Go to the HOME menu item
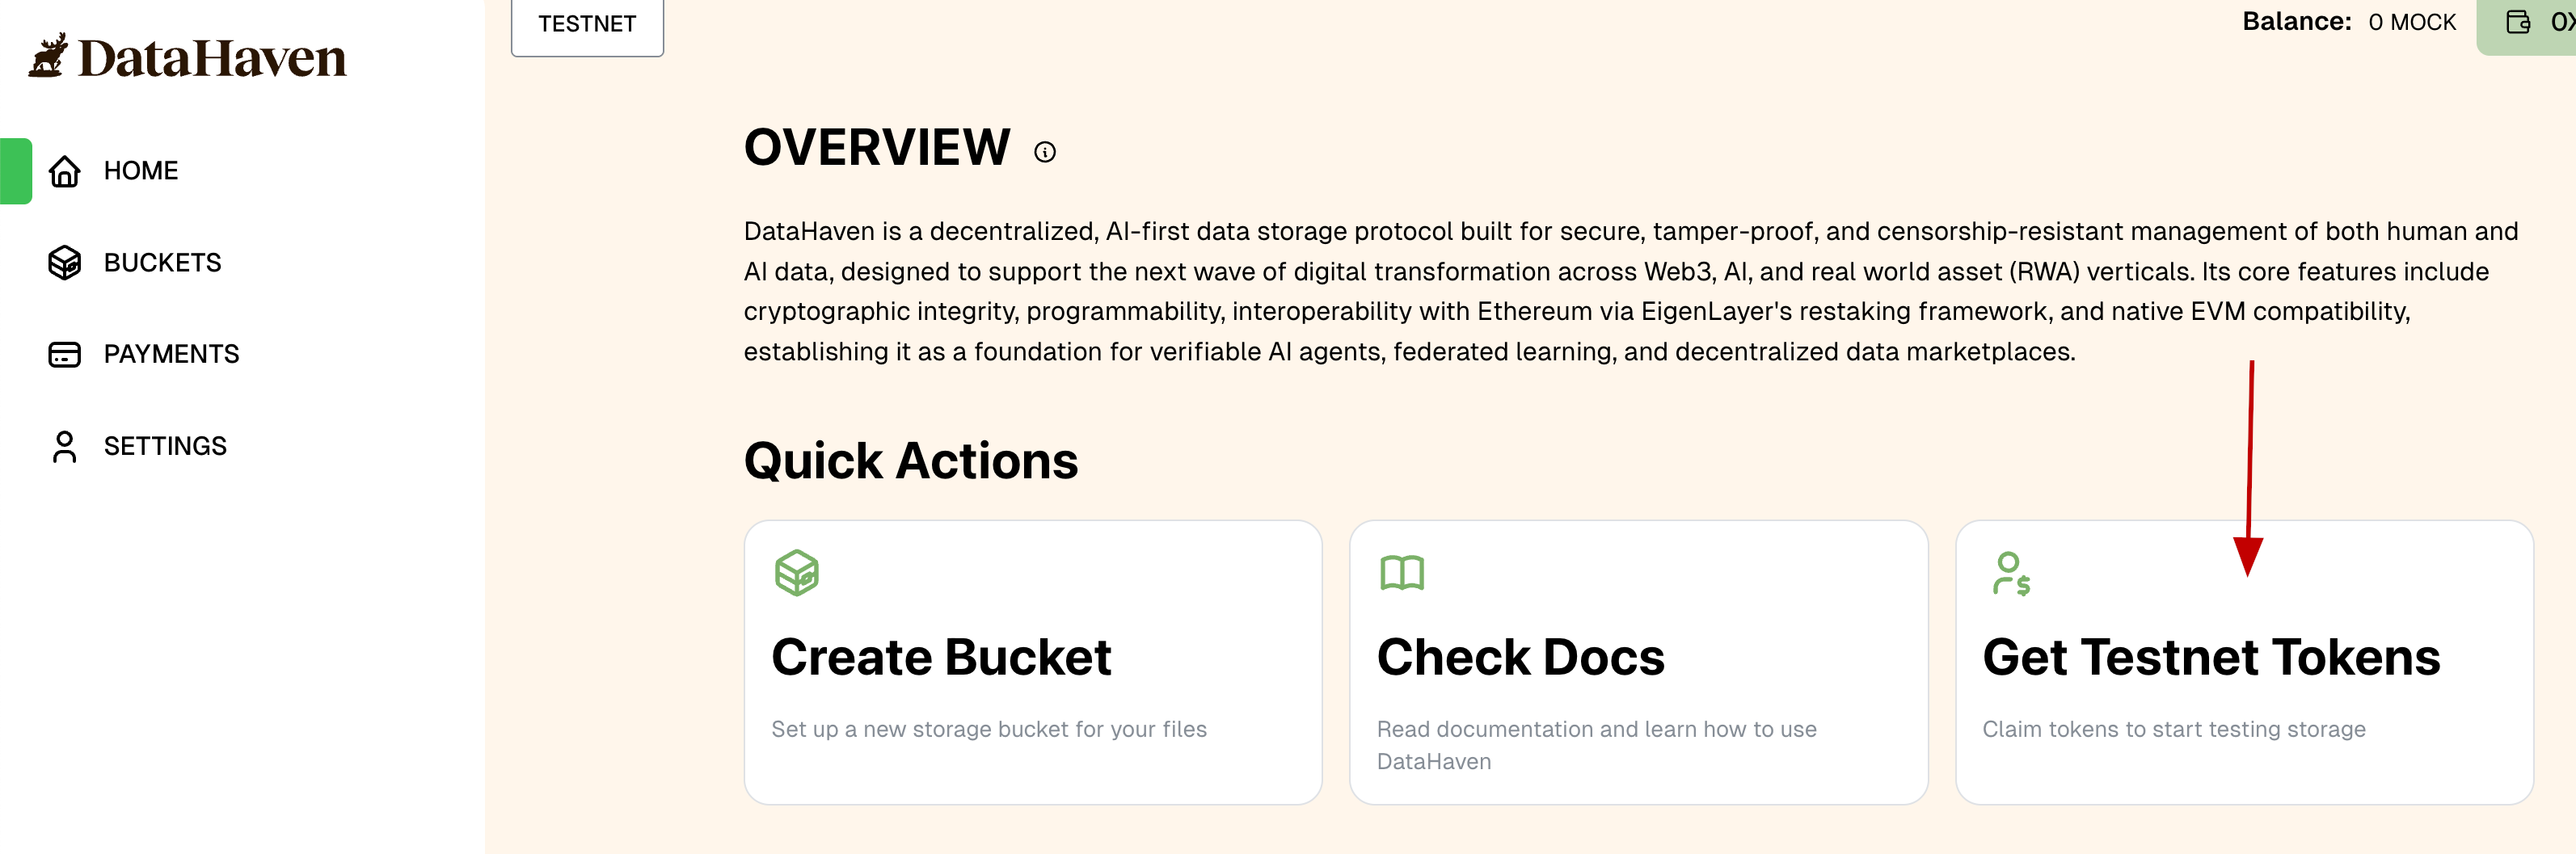2576x854 pixels. click(x=141, y=171)
